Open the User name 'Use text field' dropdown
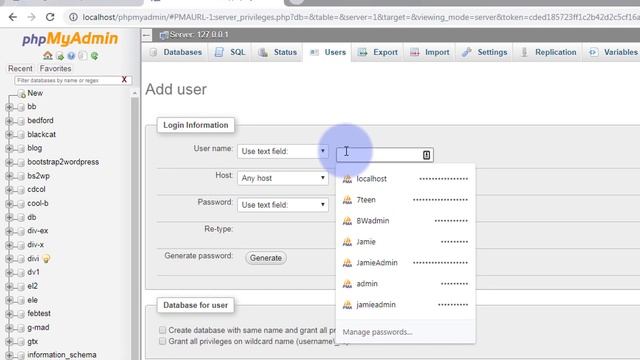This screenshot has height=360, width=640. [282, 151]
